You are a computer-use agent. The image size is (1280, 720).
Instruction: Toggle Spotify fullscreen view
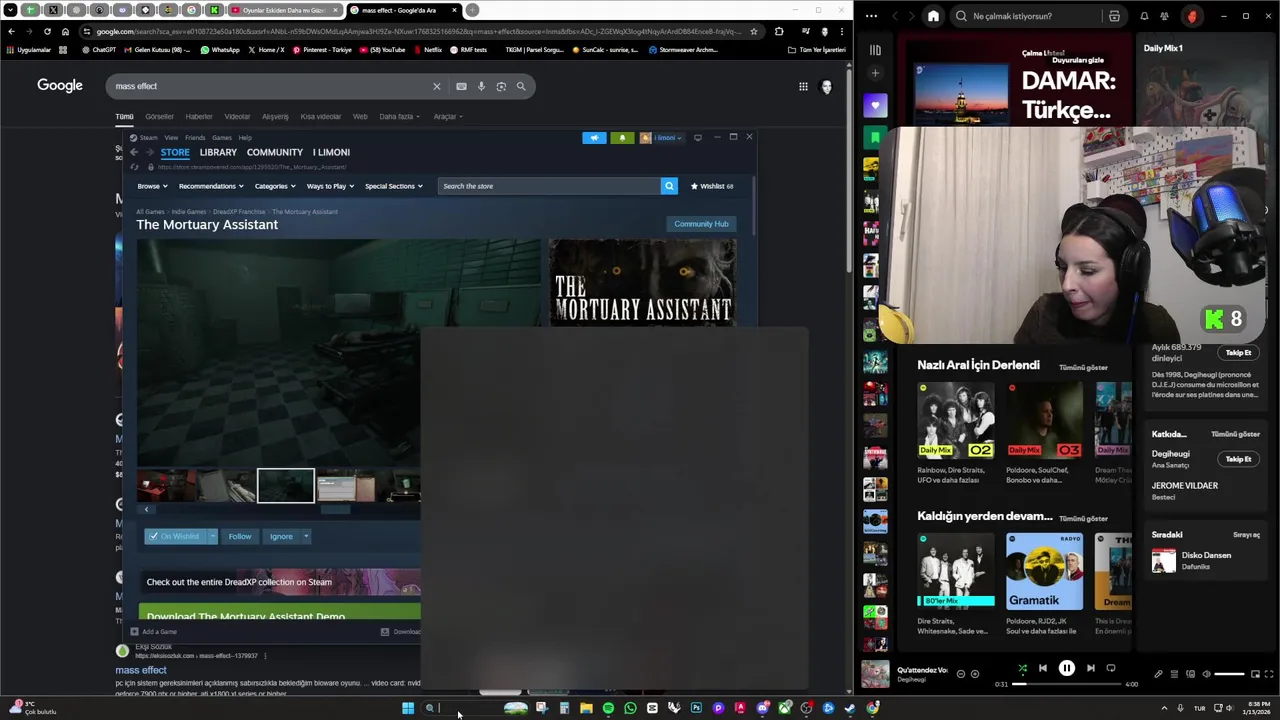point(1269,674)
